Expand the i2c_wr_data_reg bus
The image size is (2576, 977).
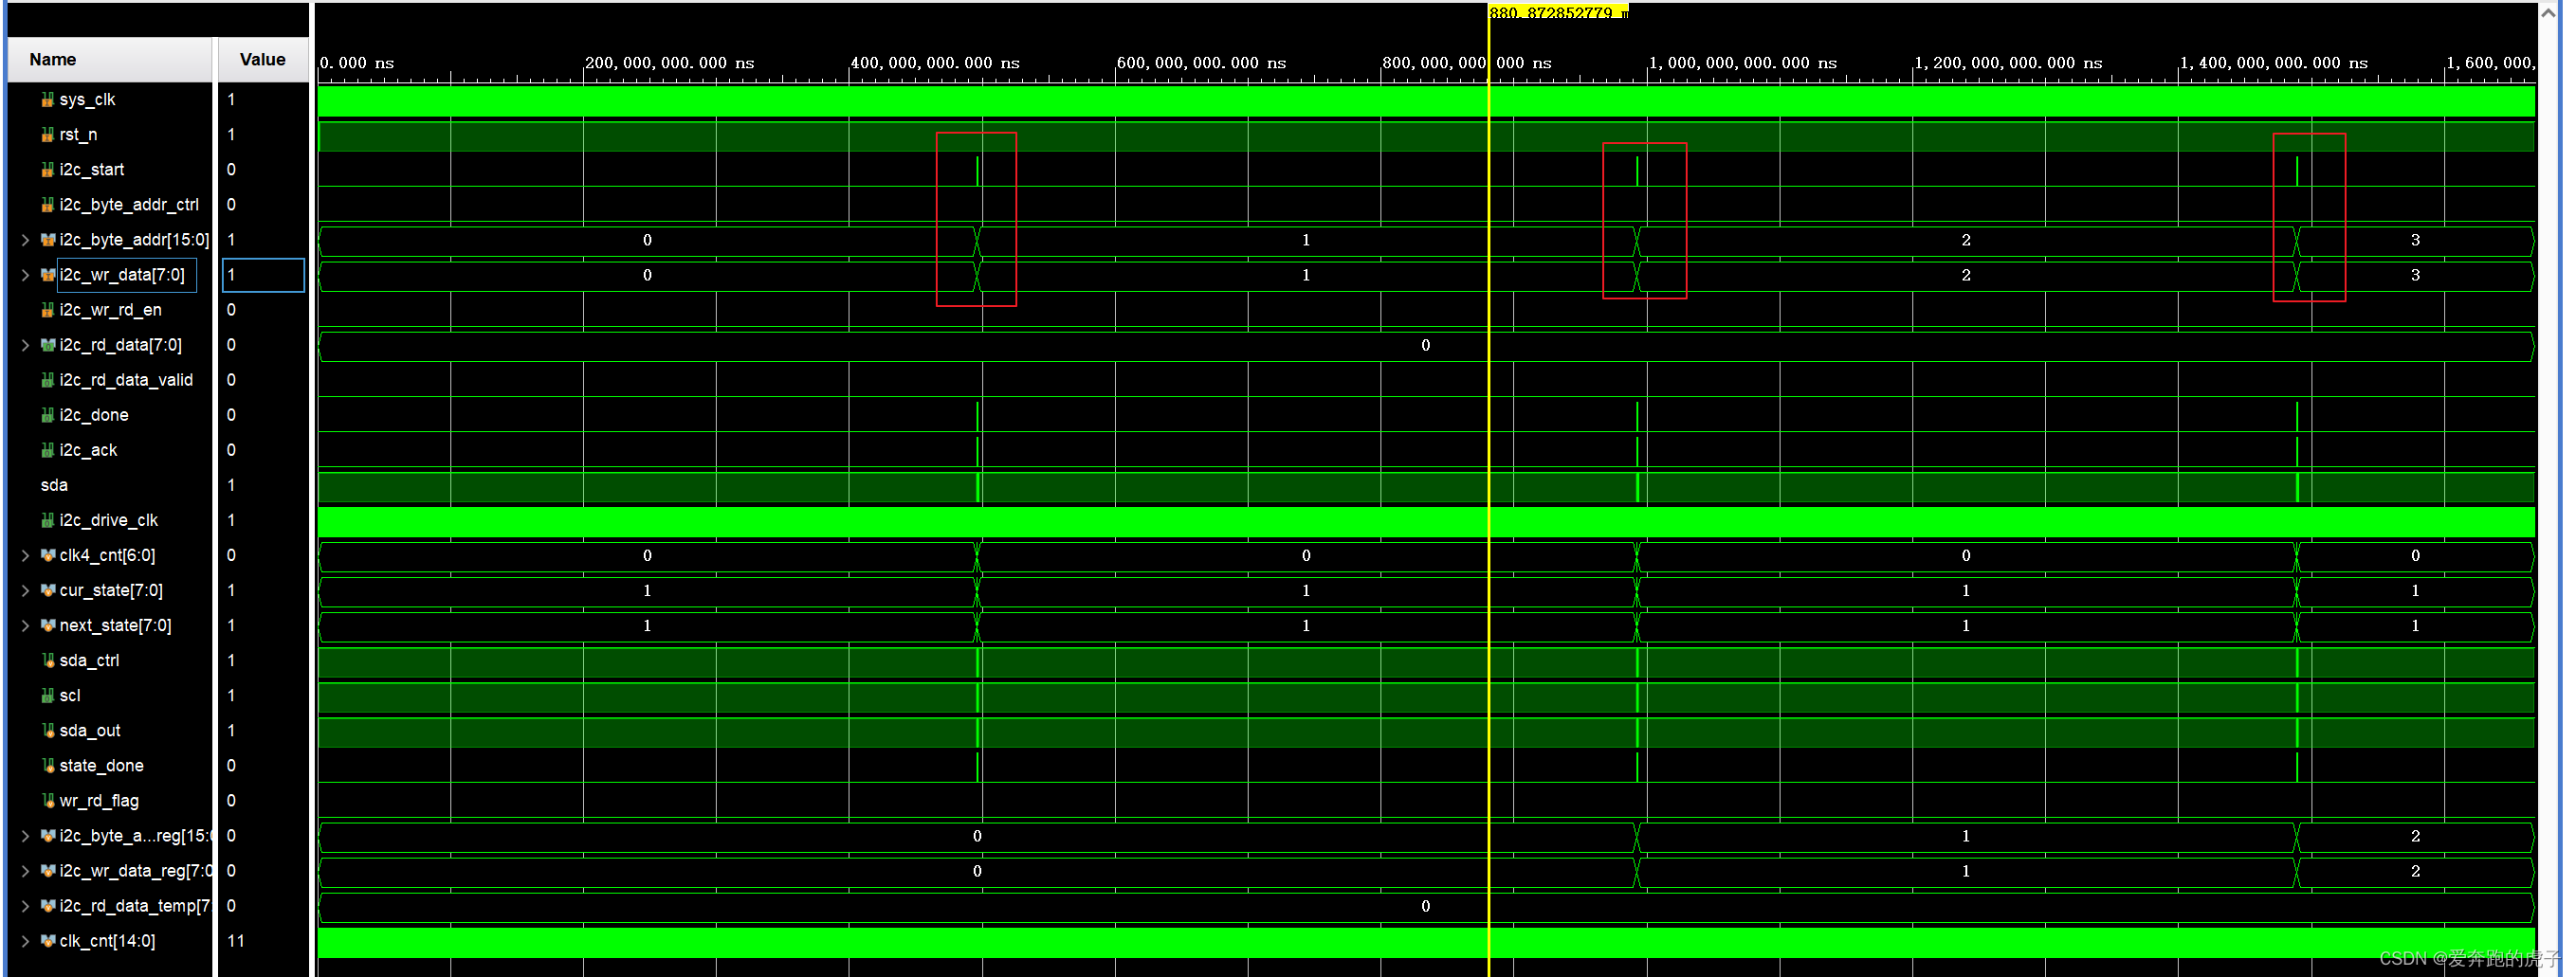25,871
